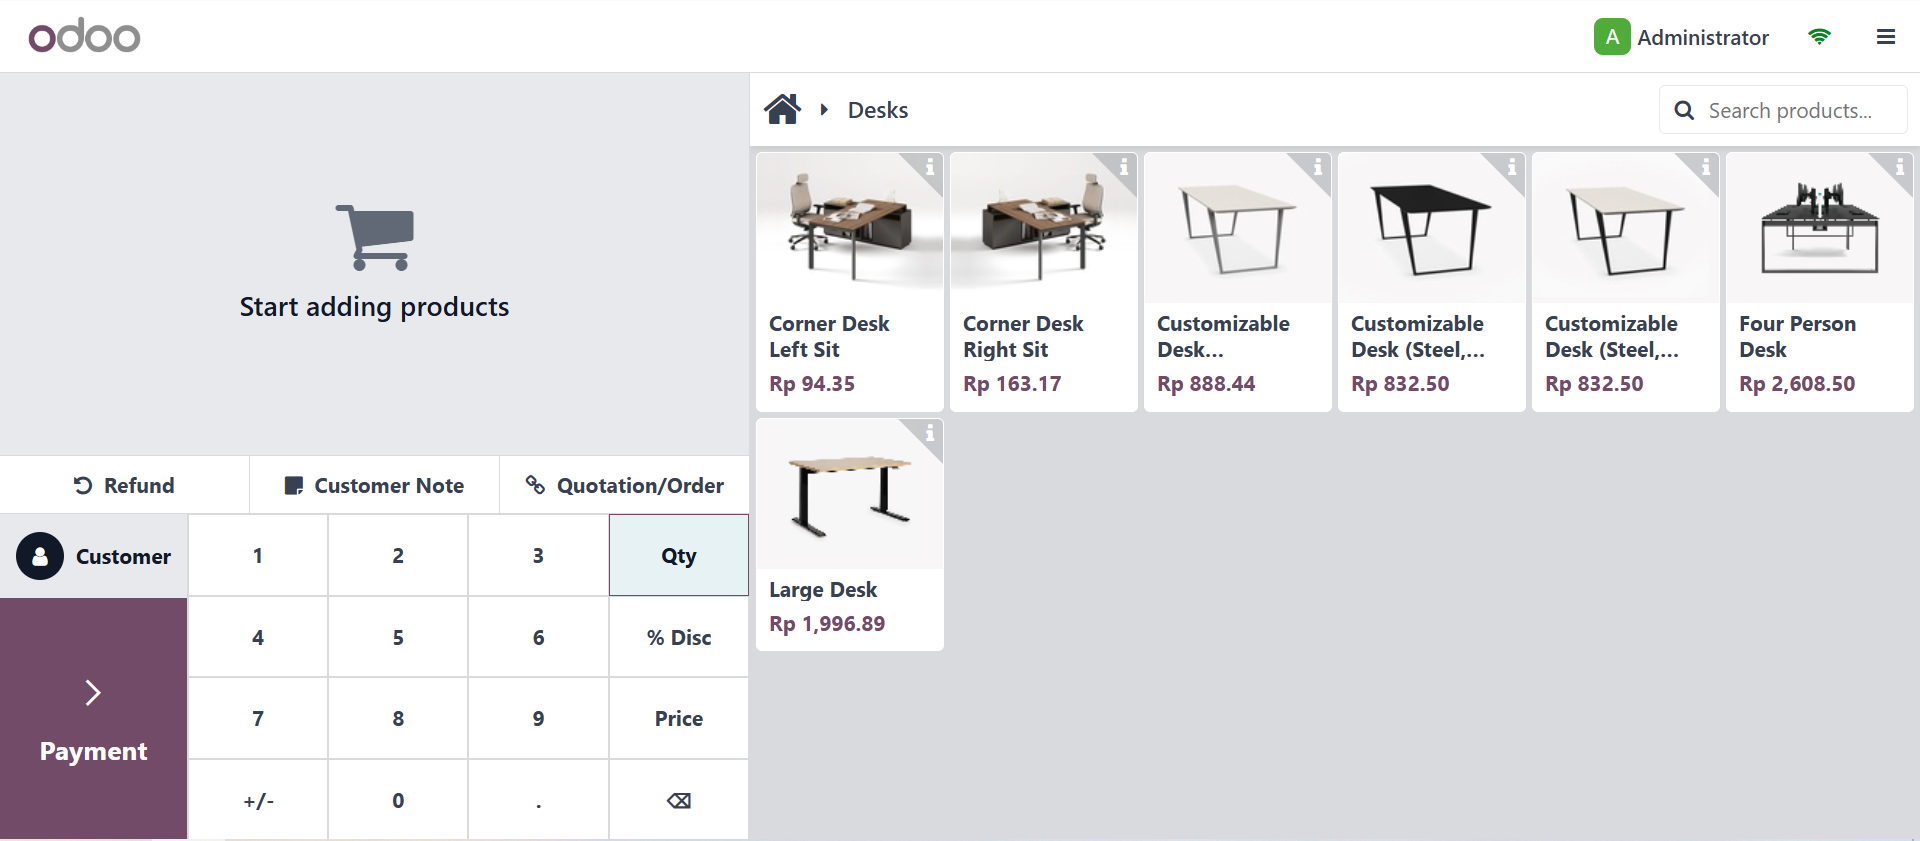This screenshot has width=1920, height=841.
Task: Open product info for Large Desk
Action: coord(929,435)
